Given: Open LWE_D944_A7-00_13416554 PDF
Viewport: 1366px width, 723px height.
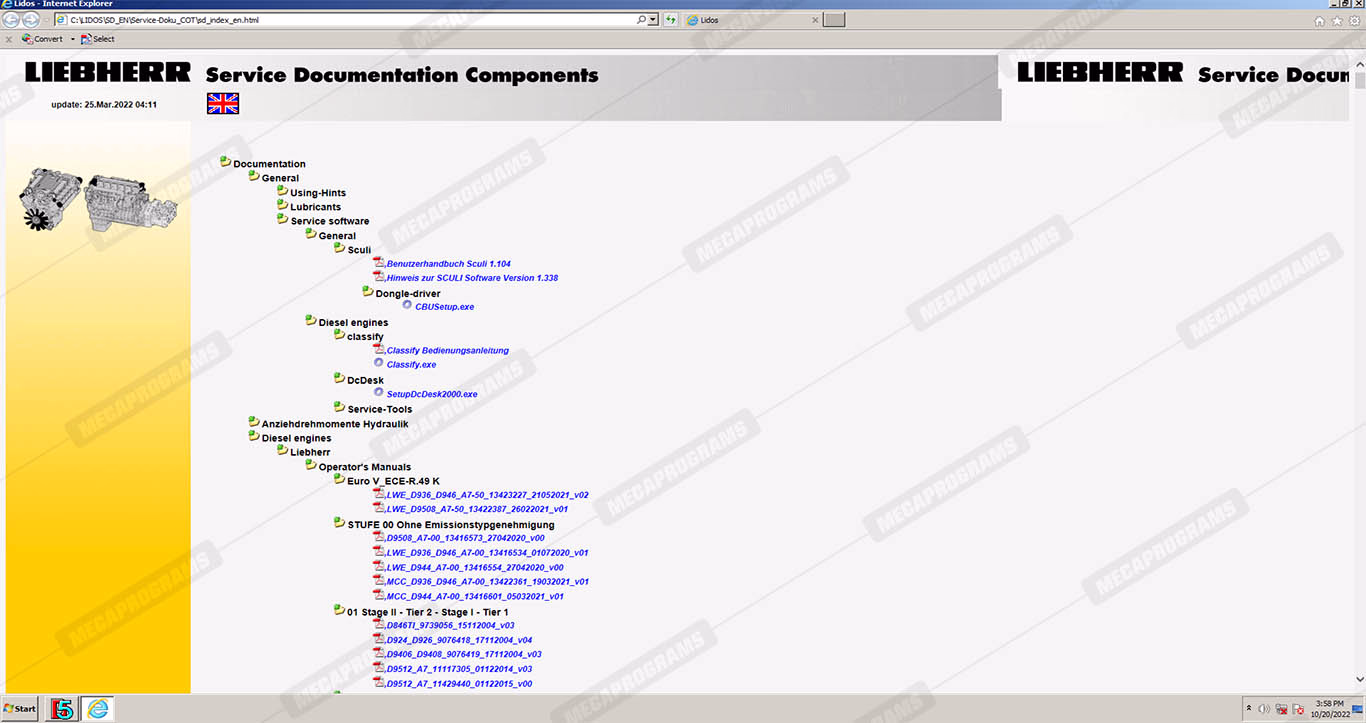Looking at the screenshot, I should click(475, 567).
